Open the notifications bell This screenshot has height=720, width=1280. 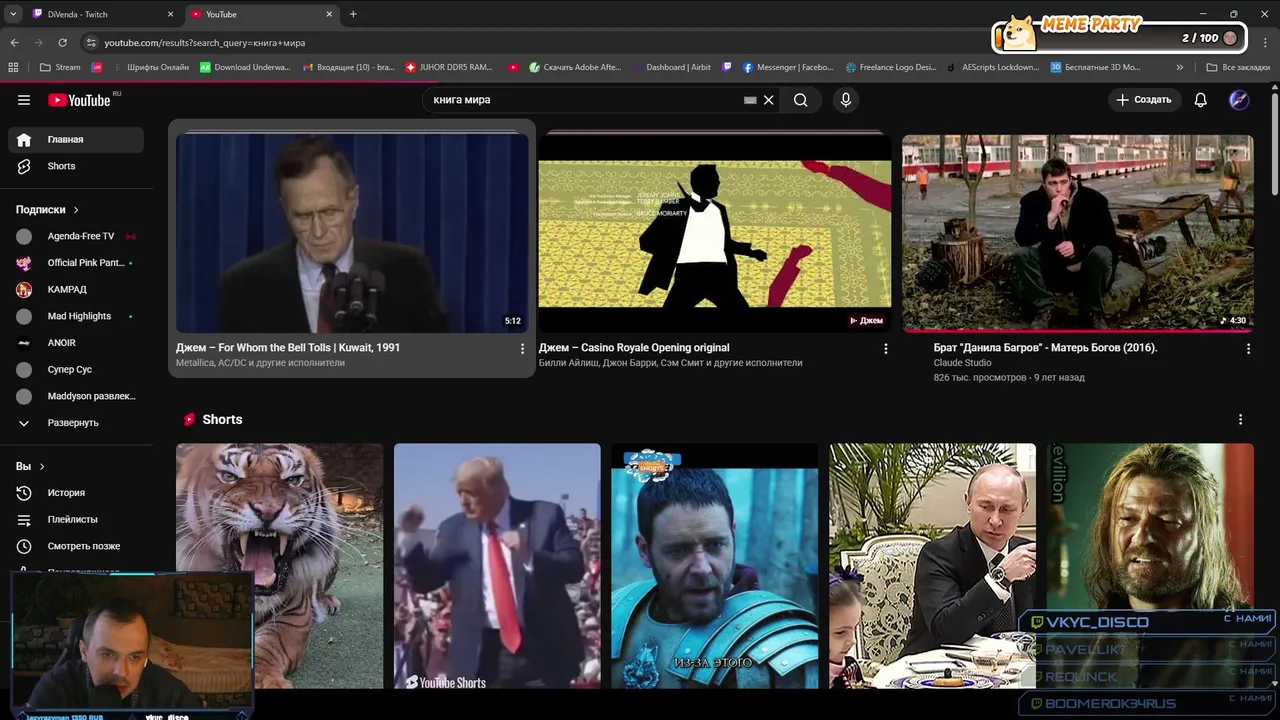pyautogui.click(x=1200, y=100)
